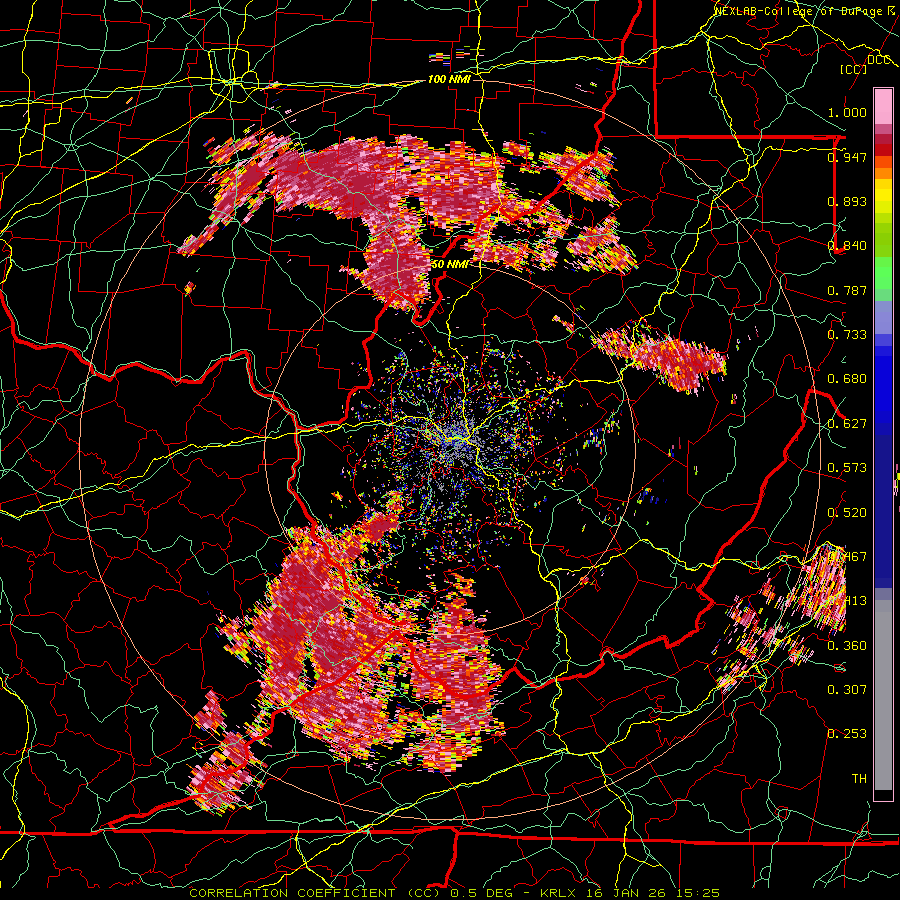Screen dimensions: 900x900
Task: Select the 0.360 legend value
Action: tap(847, 646)
